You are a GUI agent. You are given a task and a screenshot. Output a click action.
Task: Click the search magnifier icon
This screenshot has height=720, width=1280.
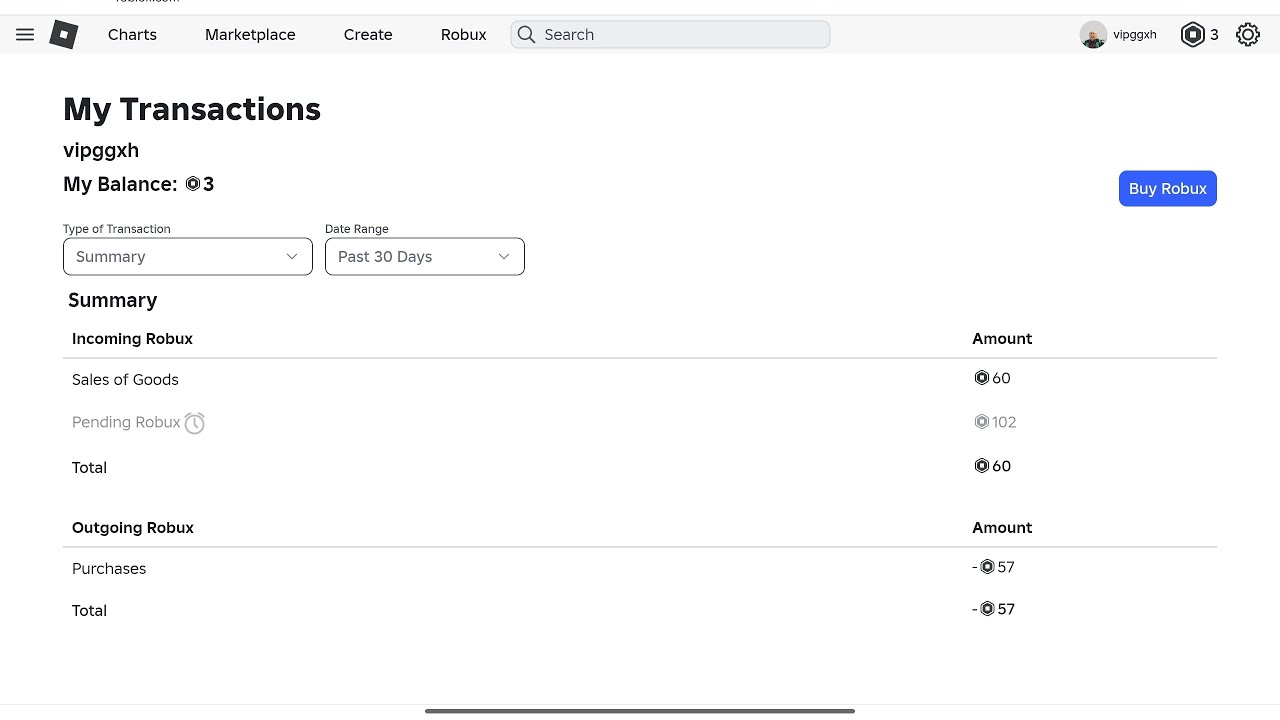click(526, 34)
